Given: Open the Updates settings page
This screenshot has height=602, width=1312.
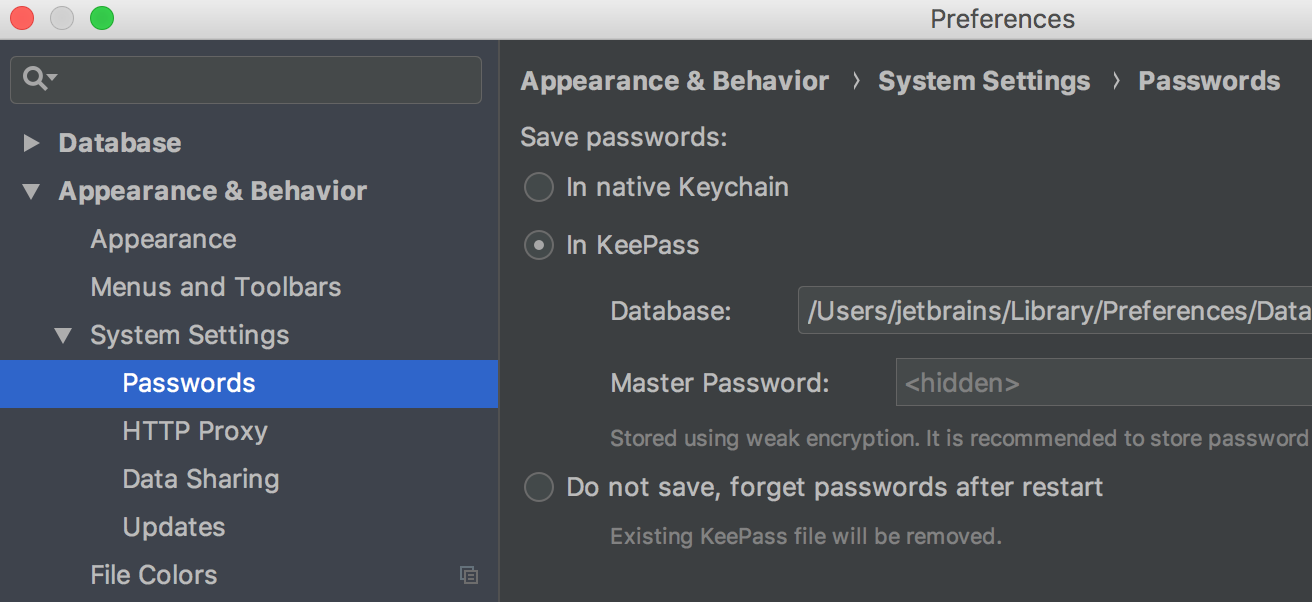Looking at the screenshot, I should 174,527.
